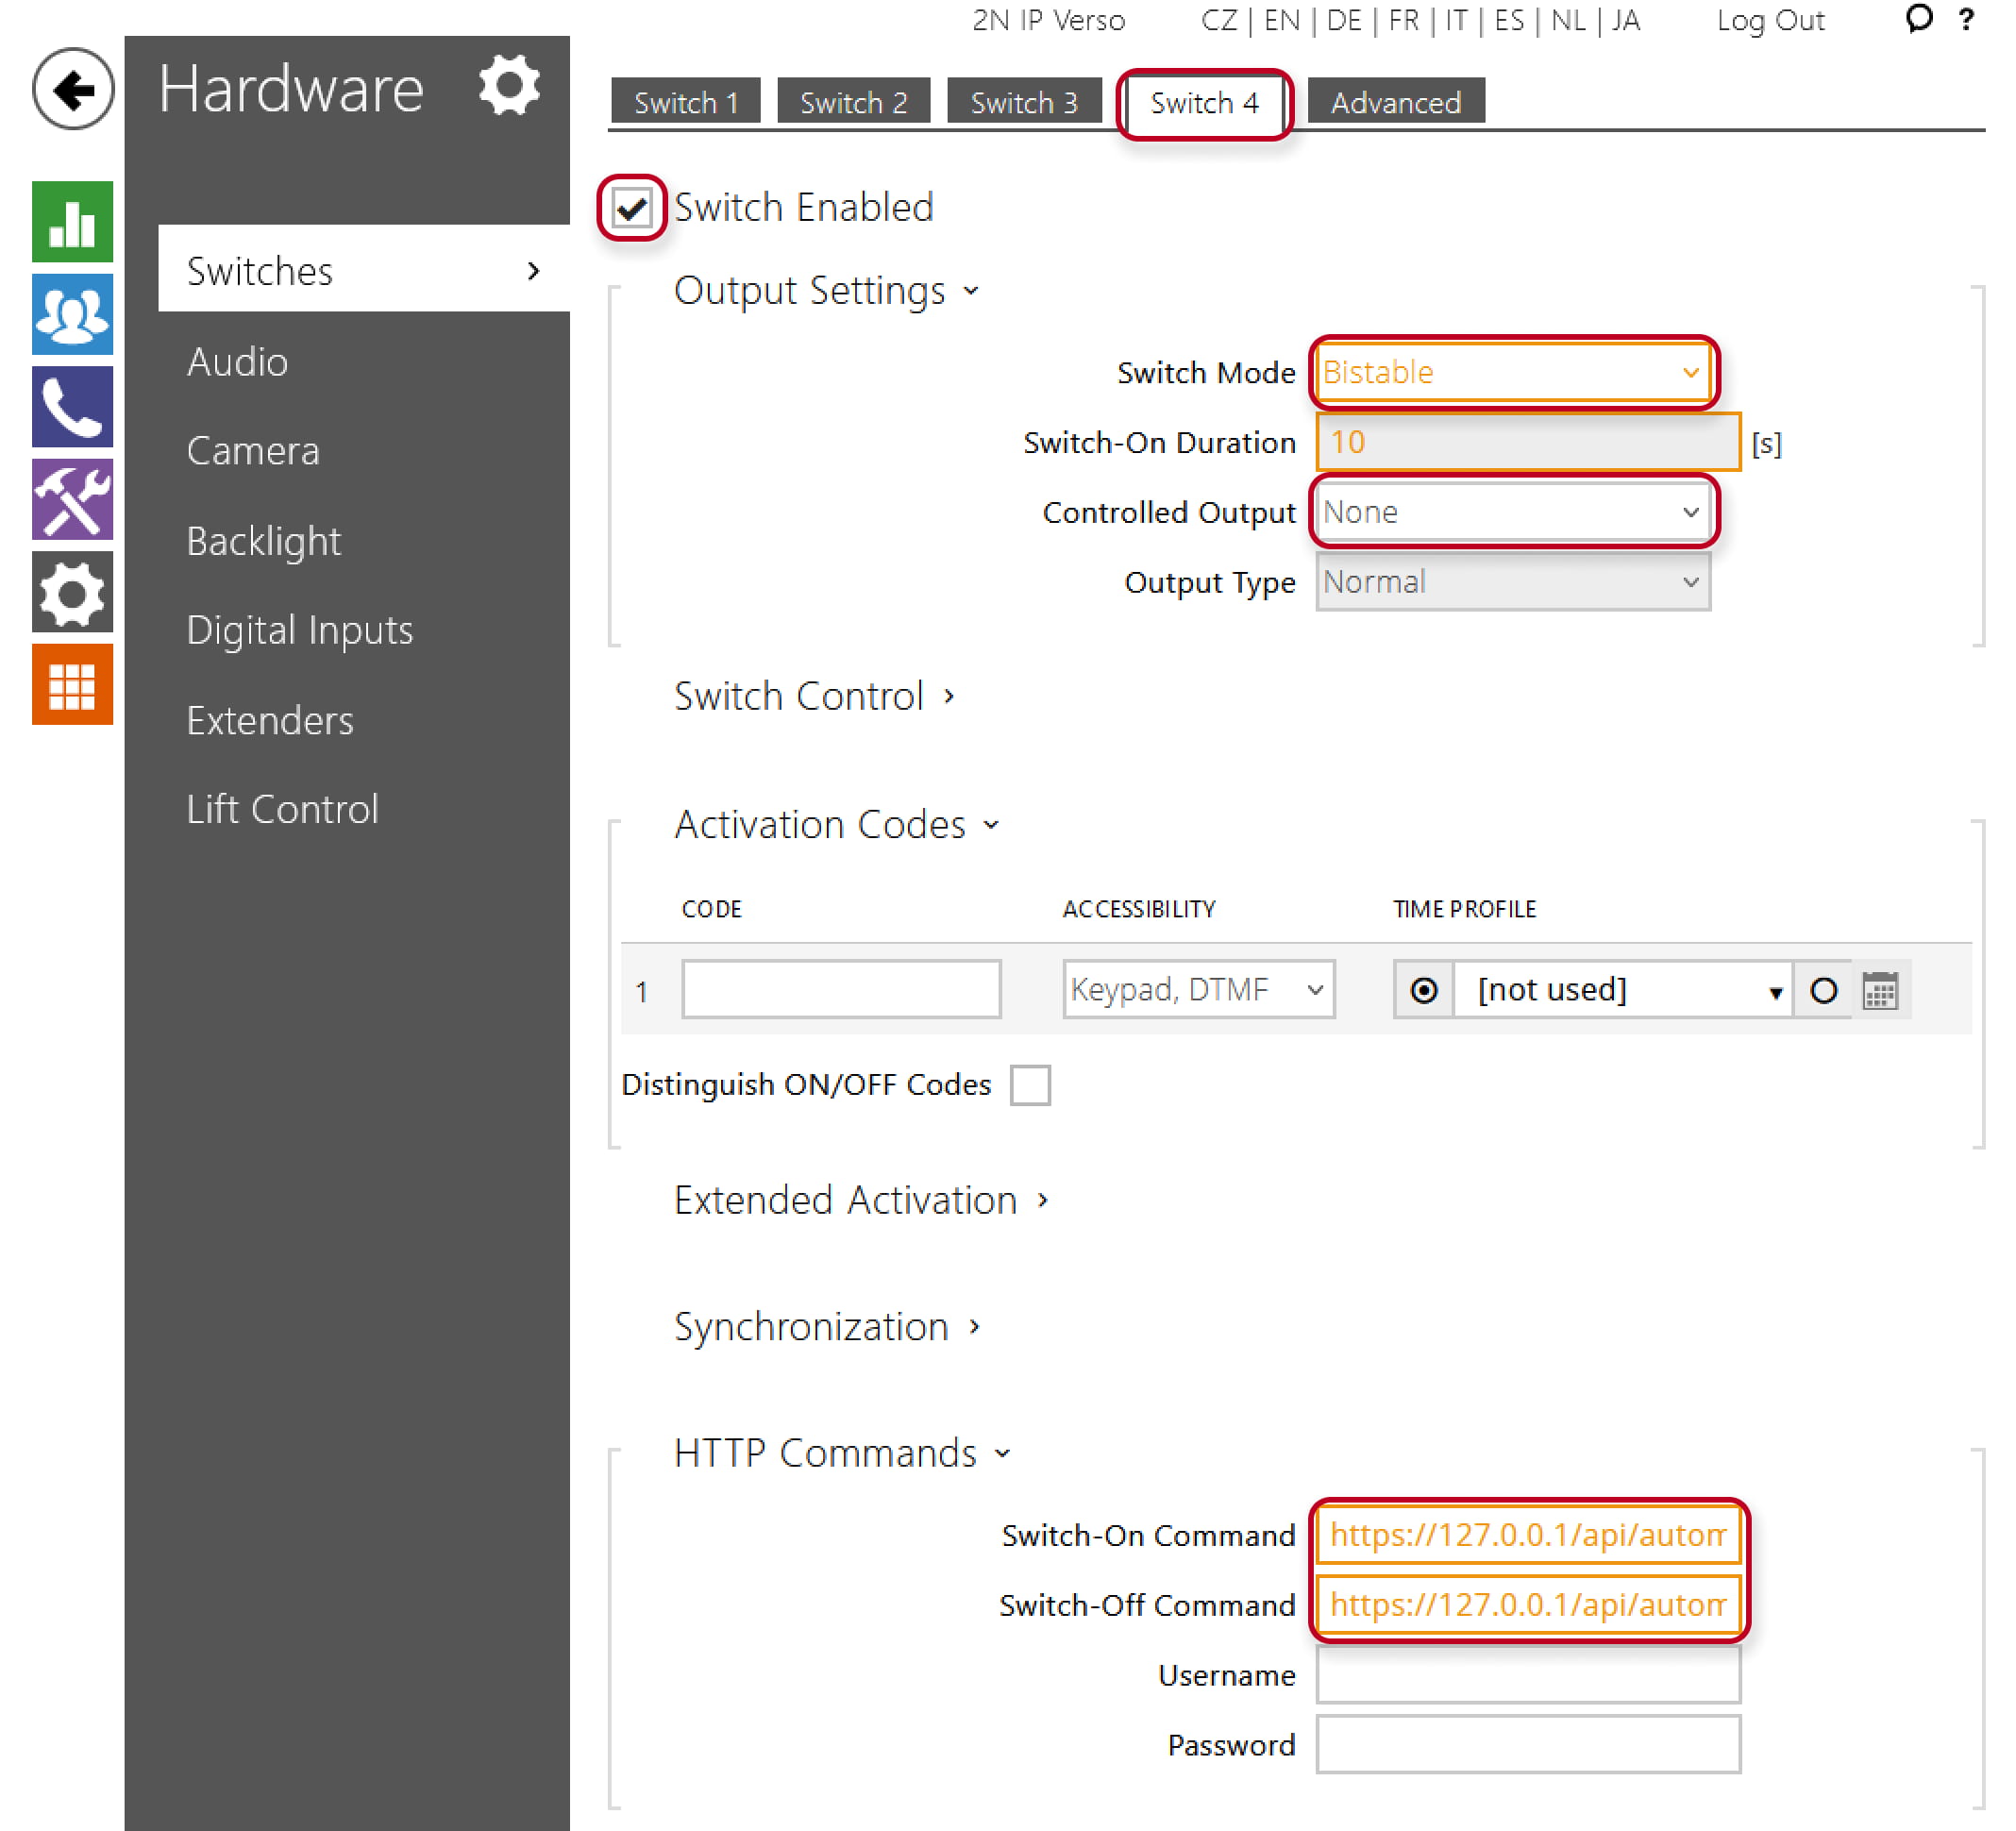Select Switches in Hardware menu

click(x=364, y=270)
